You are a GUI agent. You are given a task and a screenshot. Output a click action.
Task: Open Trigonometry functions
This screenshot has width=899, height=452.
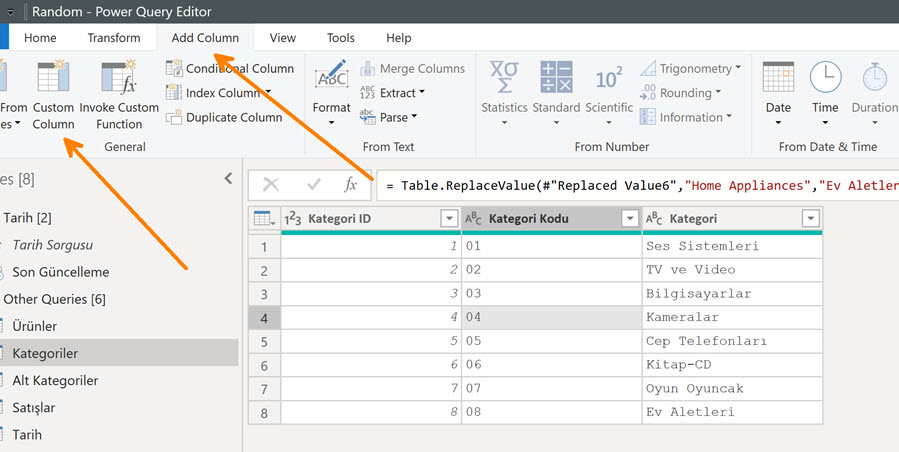click(691, 69)
